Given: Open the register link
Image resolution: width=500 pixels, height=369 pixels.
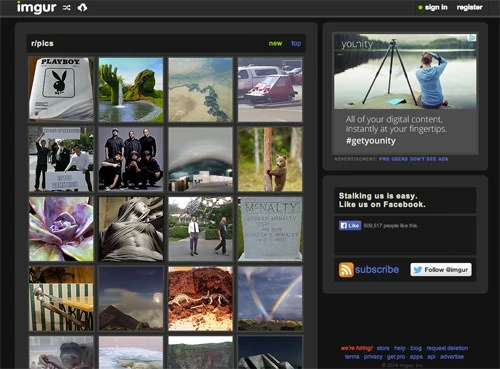Looking at the screenshot, I should tap(469, 7).
